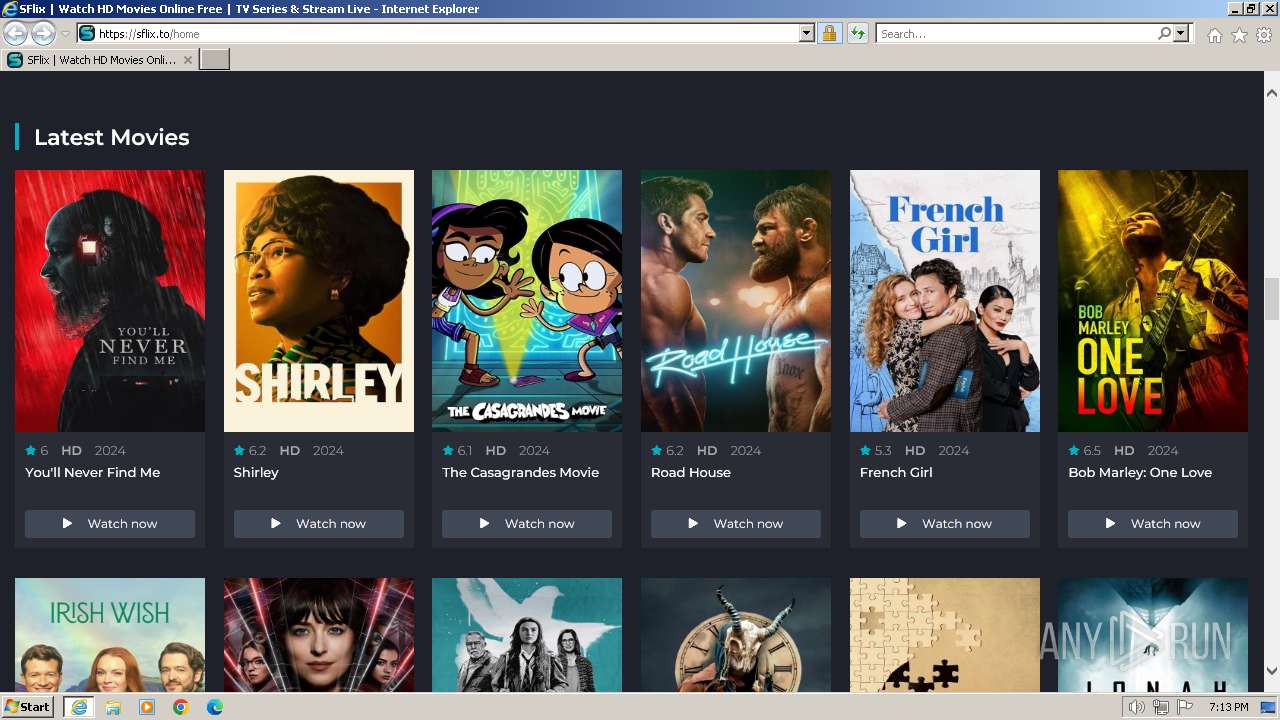This screenshot has width=1280, height=720.
Task: Go back with the browser Back arrow
Action: point(16,34)
